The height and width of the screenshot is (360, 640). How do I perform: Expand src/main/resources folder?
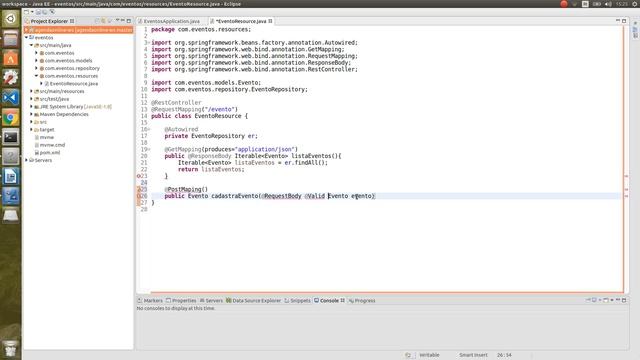pos(31,91)
